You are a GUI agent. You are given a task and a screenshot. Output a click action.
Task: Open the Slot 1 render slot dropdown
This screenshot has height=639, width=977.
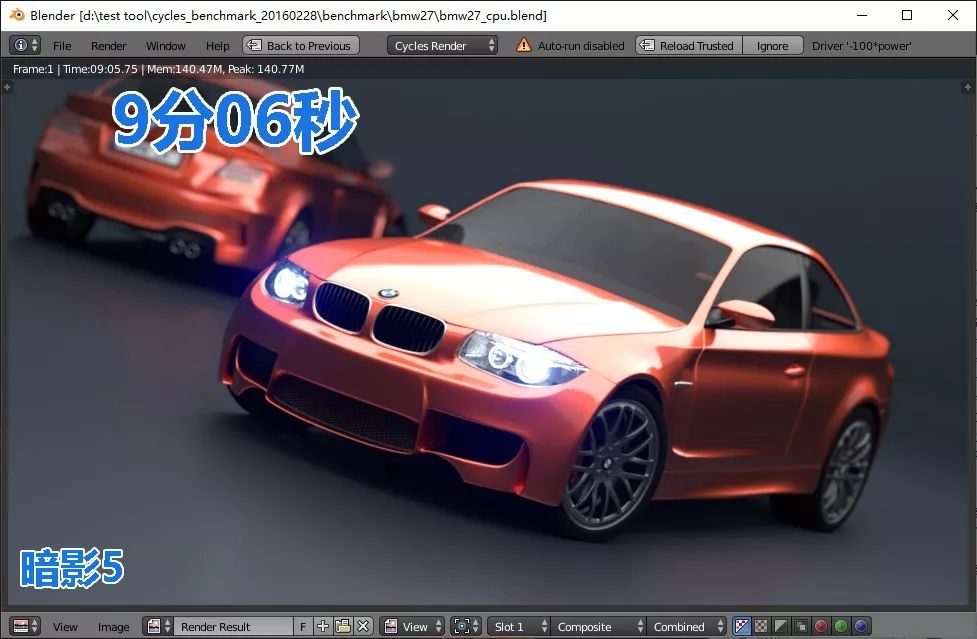[518, 626]
